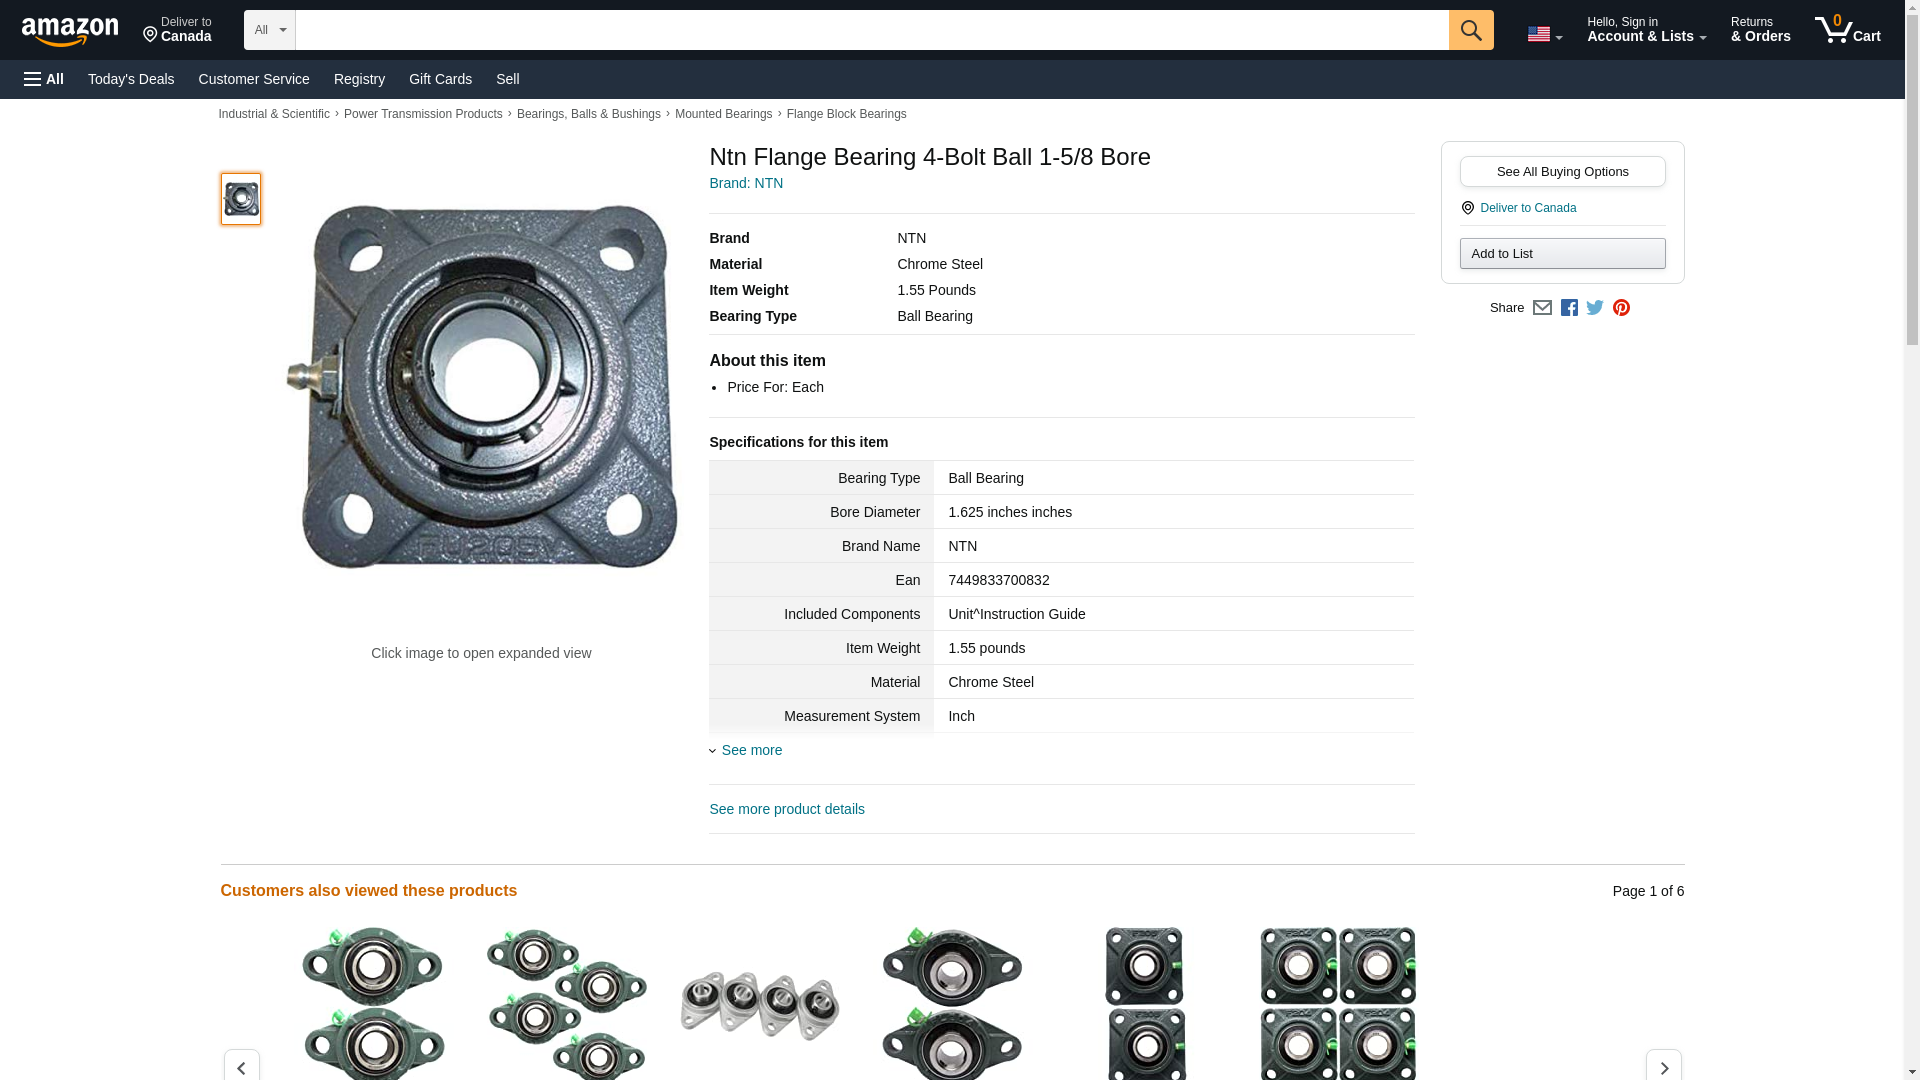Image resolution: width=1920 pixels, height=1080 pixels.
Task: Expand See more specifications
Action: [x=751, y=750]
